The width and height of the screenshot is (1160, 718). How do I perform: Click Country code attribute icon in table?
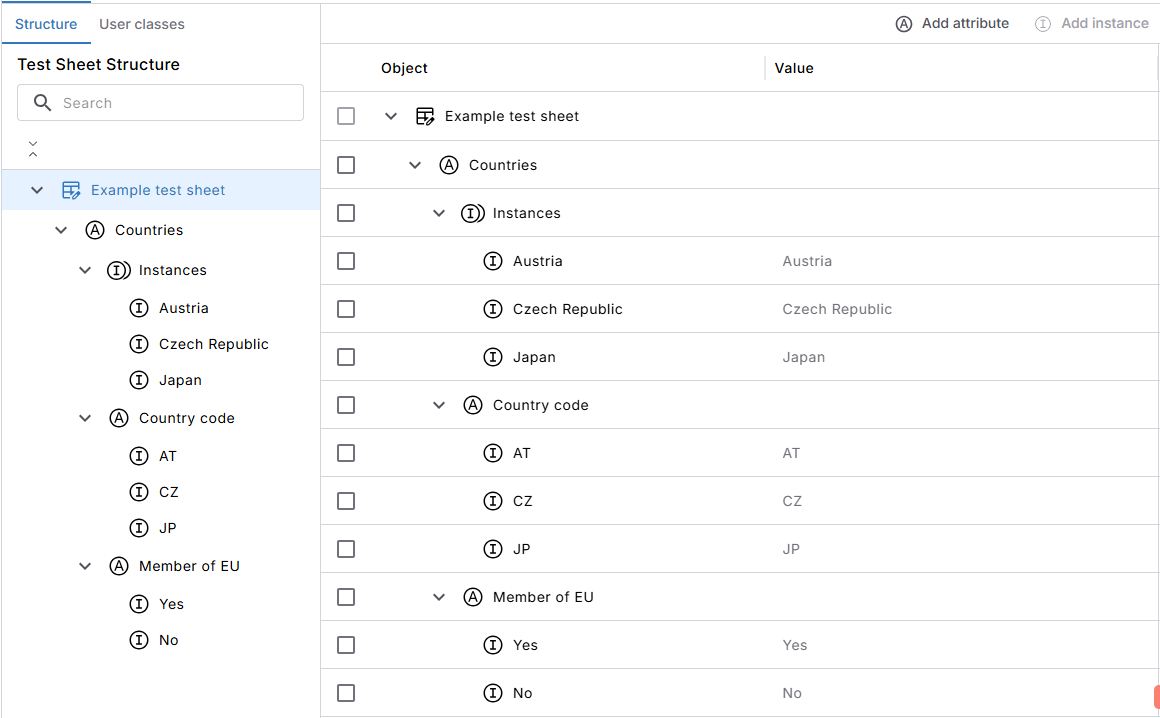pyautogui.click(x=473, y=405)
